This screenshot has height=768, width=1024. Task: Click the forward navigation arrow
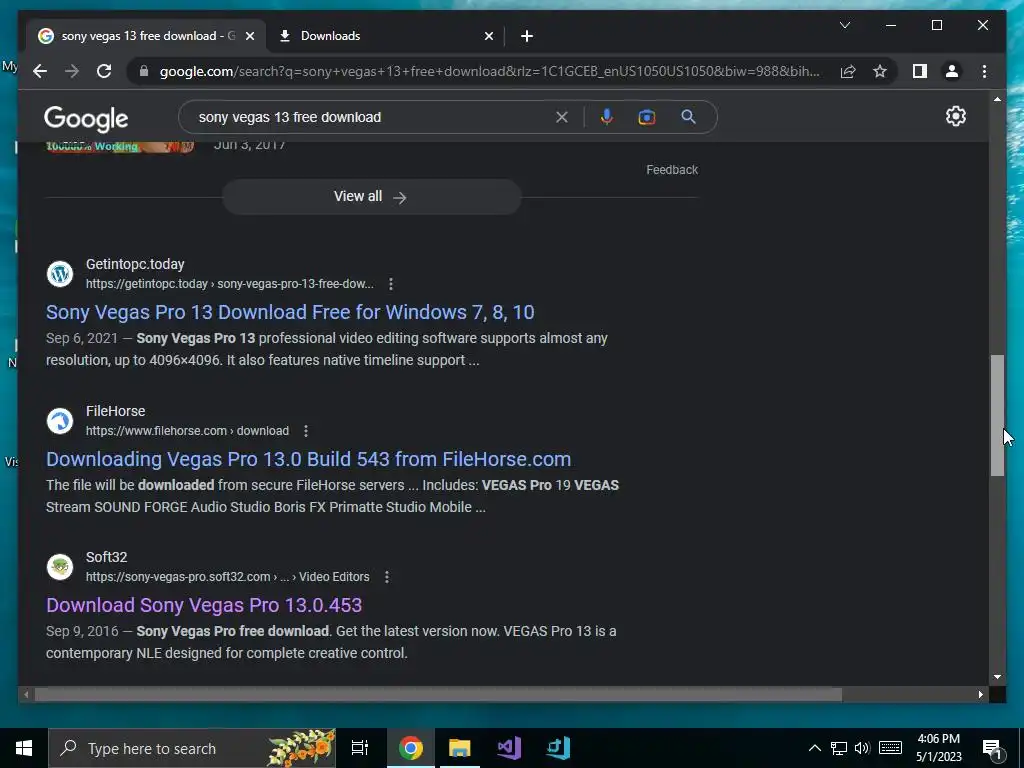(x=72, y=71)
